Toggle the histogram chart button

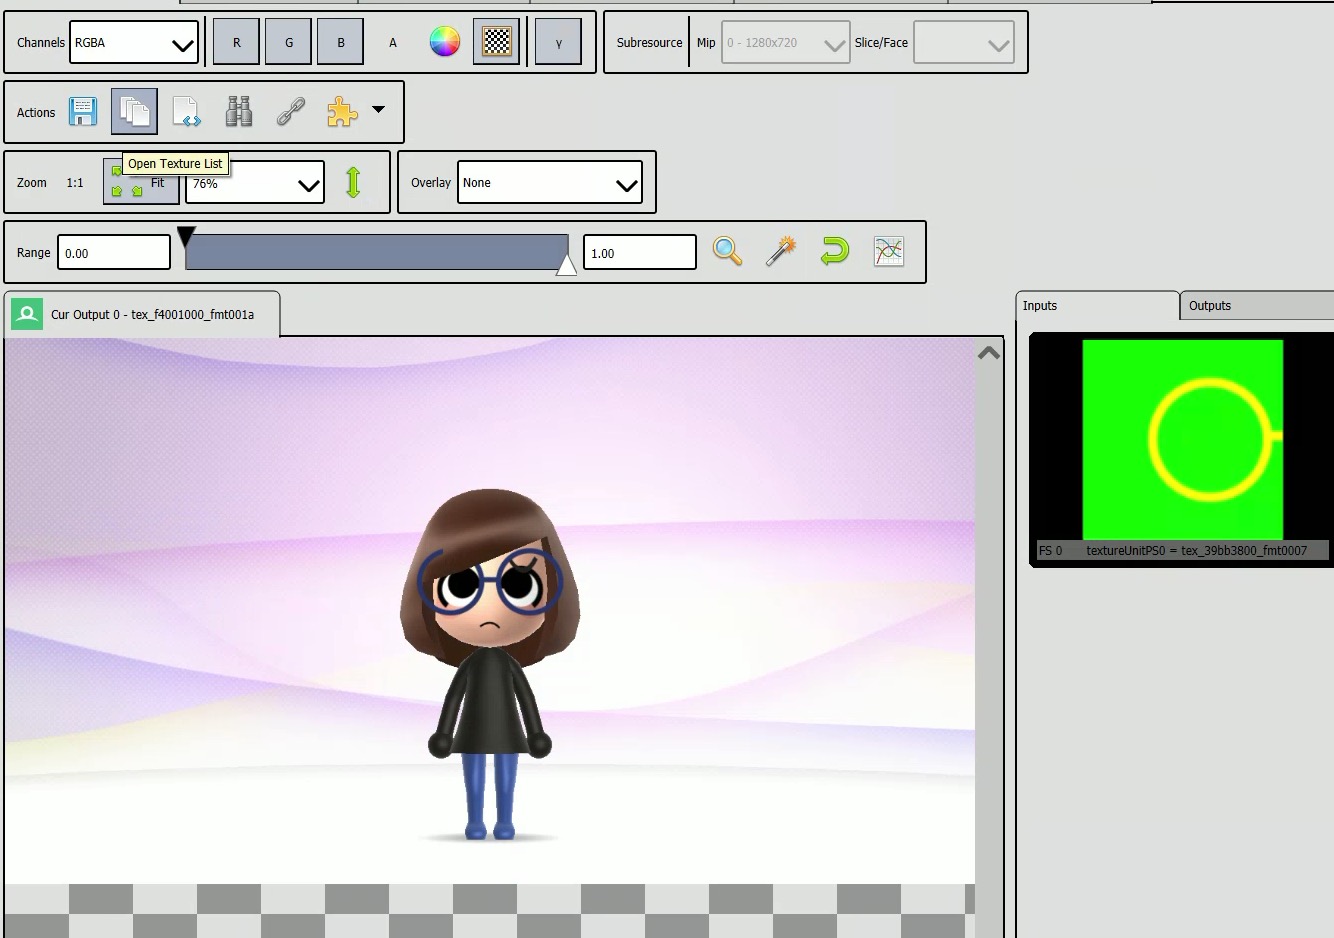[889, 252]
